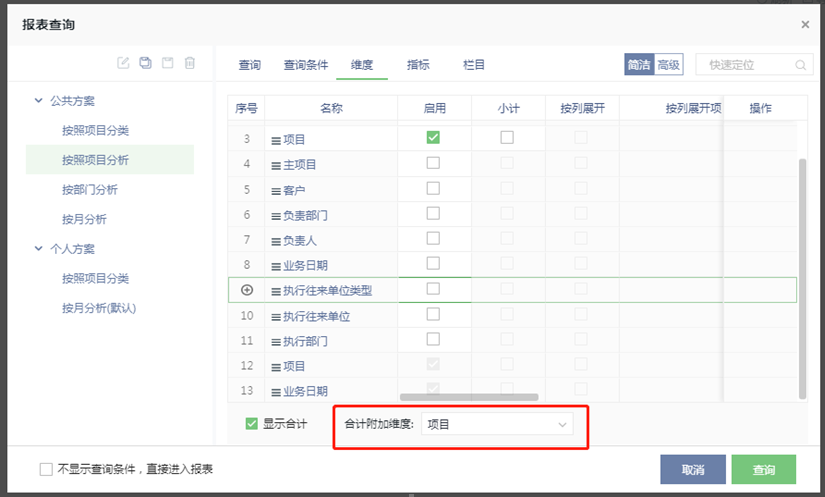Select the 按部门分析 scheme
825x497 pixels.
[90, 189]
